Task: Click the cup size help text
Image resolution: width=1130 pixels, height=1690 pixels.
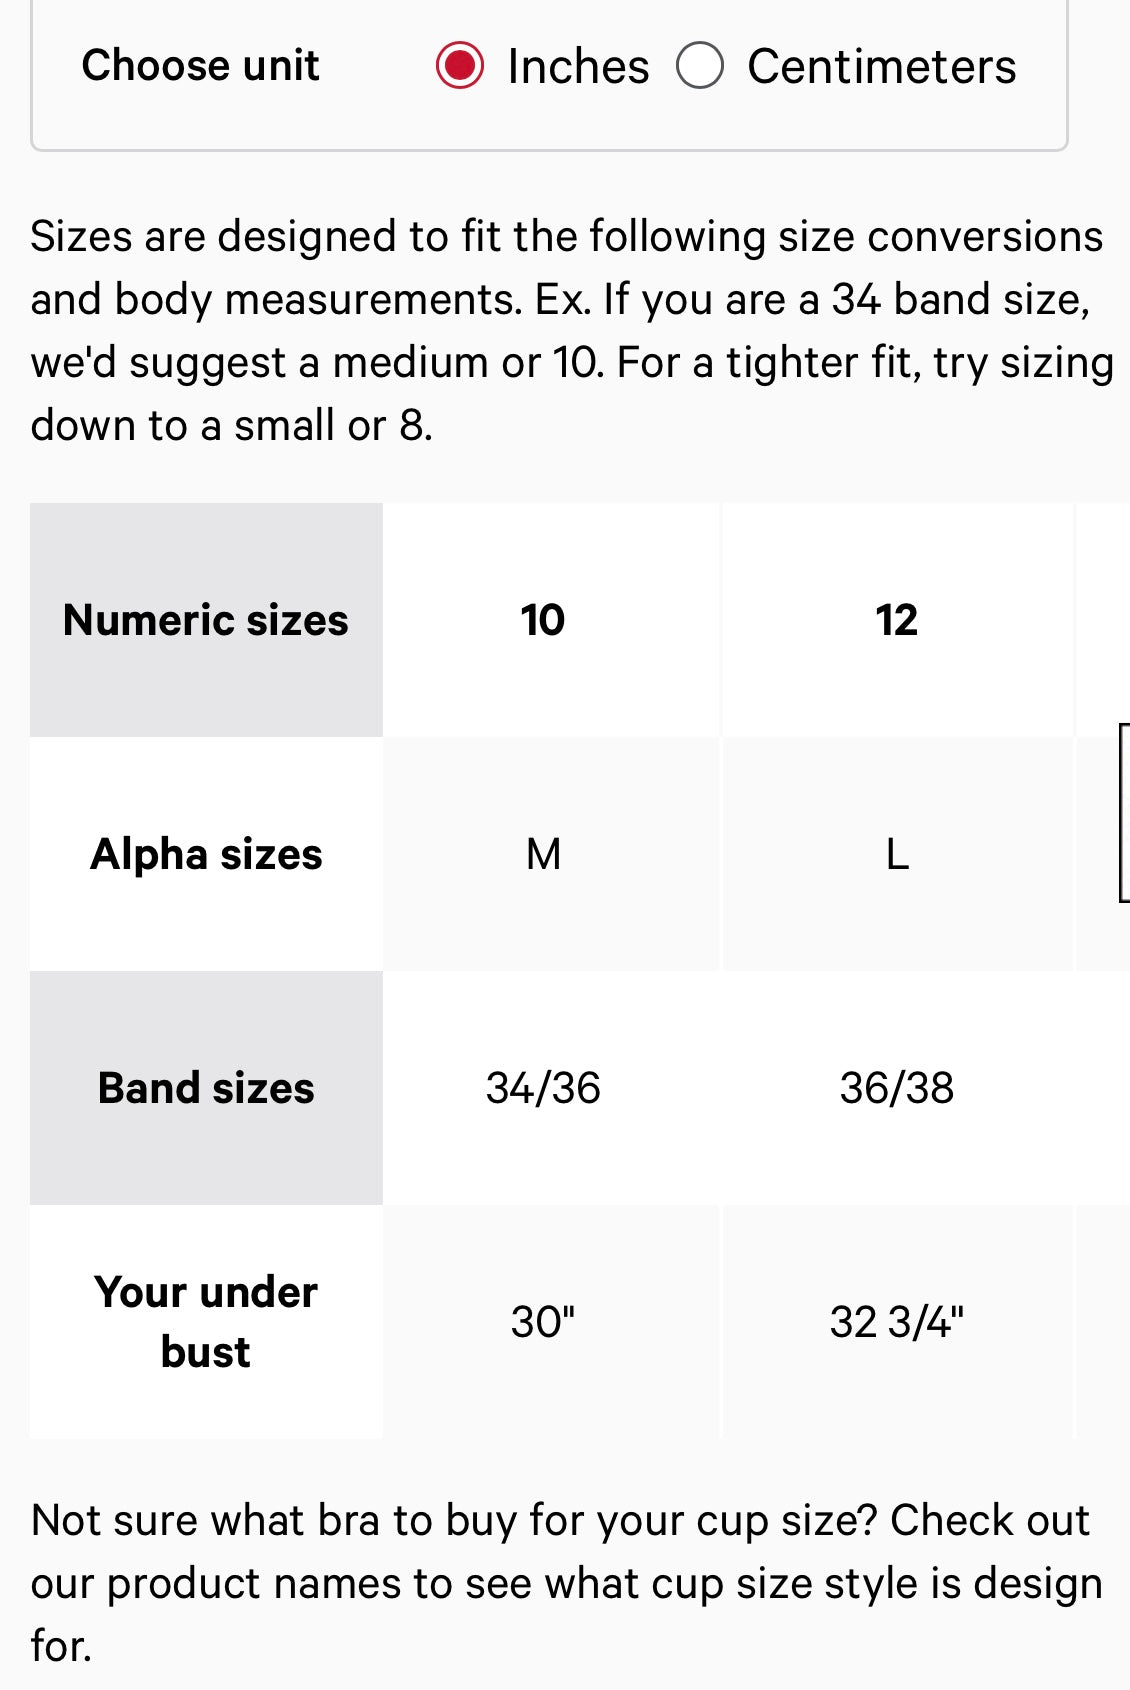Action: coord(567,1583)
